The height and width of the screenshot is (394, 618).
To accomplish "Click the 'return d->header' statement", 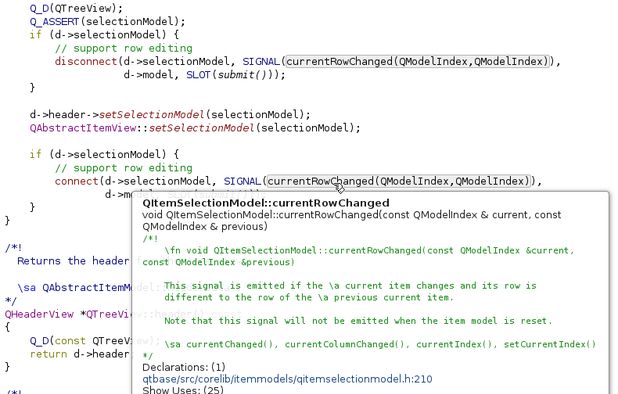I will pos(79,354).
